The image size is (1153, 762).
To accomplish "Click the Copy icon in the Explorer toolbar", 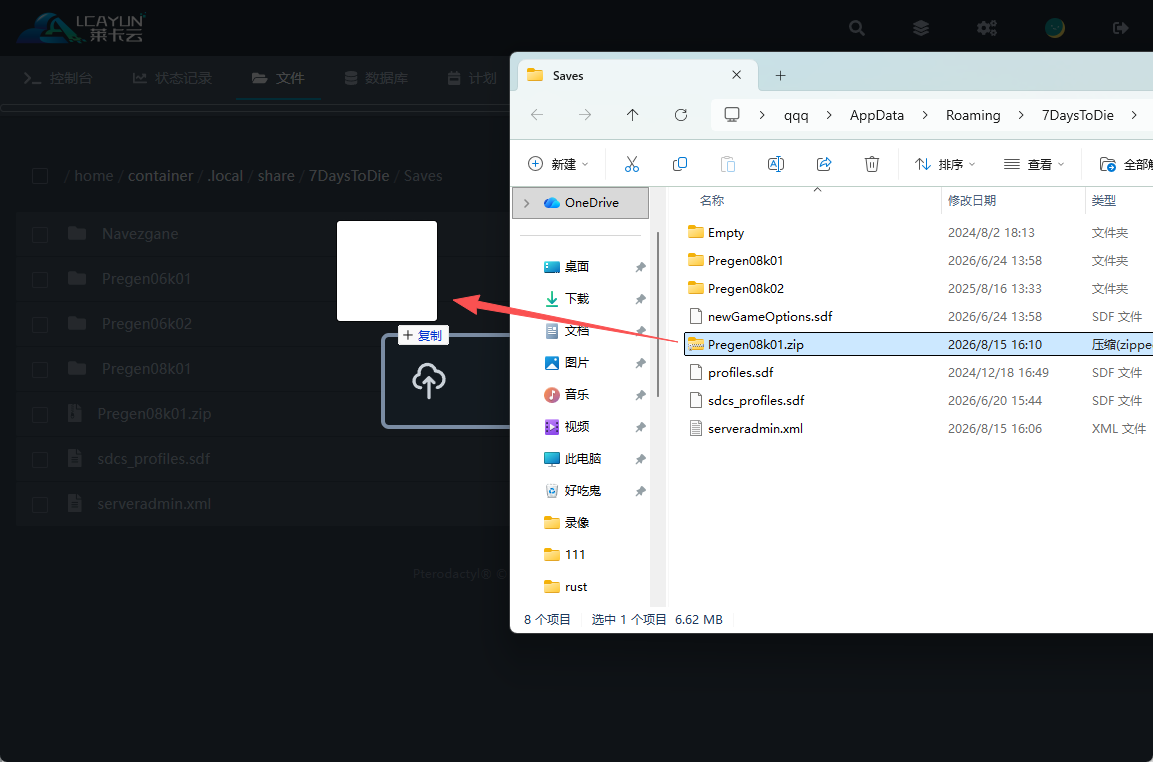I will [x=680, y=164].
